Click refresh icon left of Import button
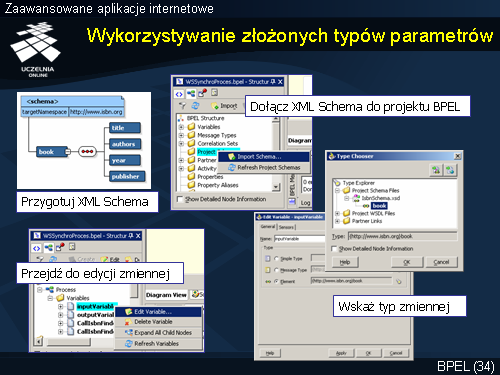This screenshot has width=500, height=375. (195, 106)
